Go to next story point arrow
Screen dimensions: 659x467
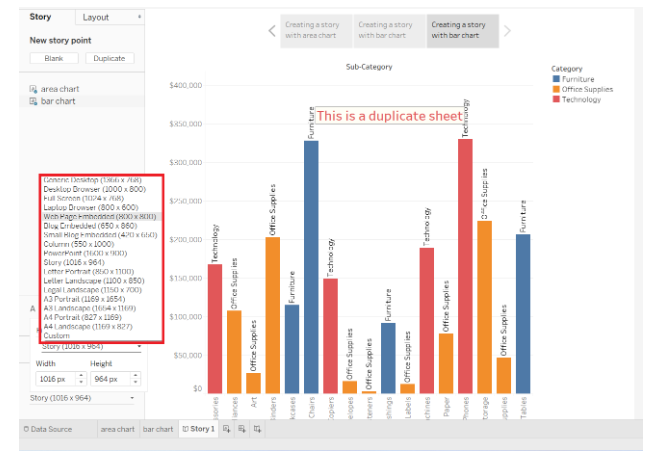(x=507, y=31)
